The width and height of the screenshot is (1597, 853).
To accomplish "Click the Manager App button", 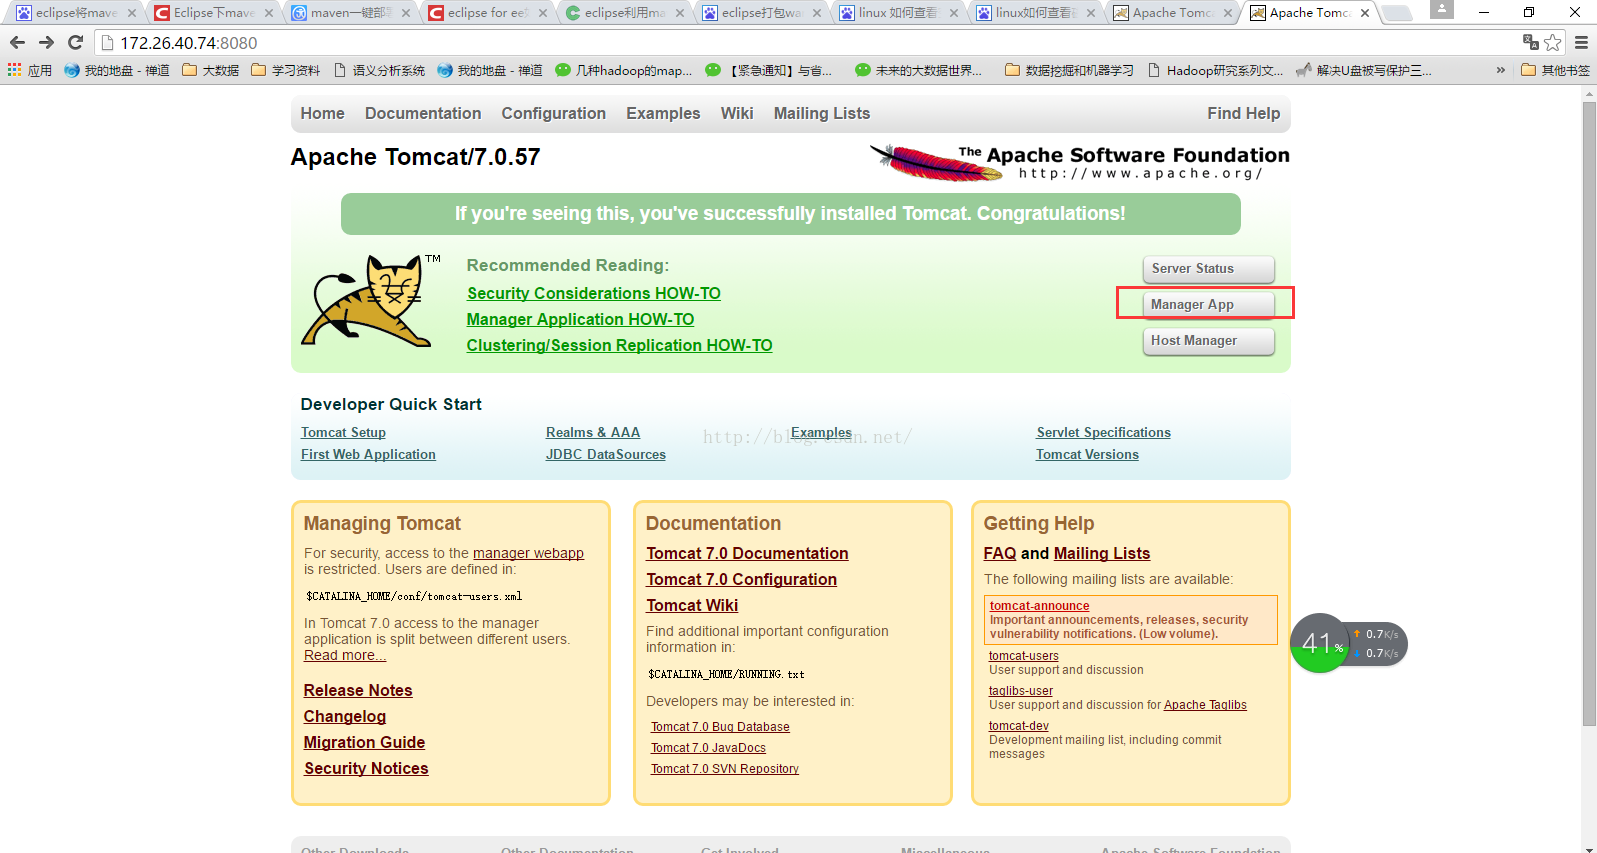I will 1208,305.
